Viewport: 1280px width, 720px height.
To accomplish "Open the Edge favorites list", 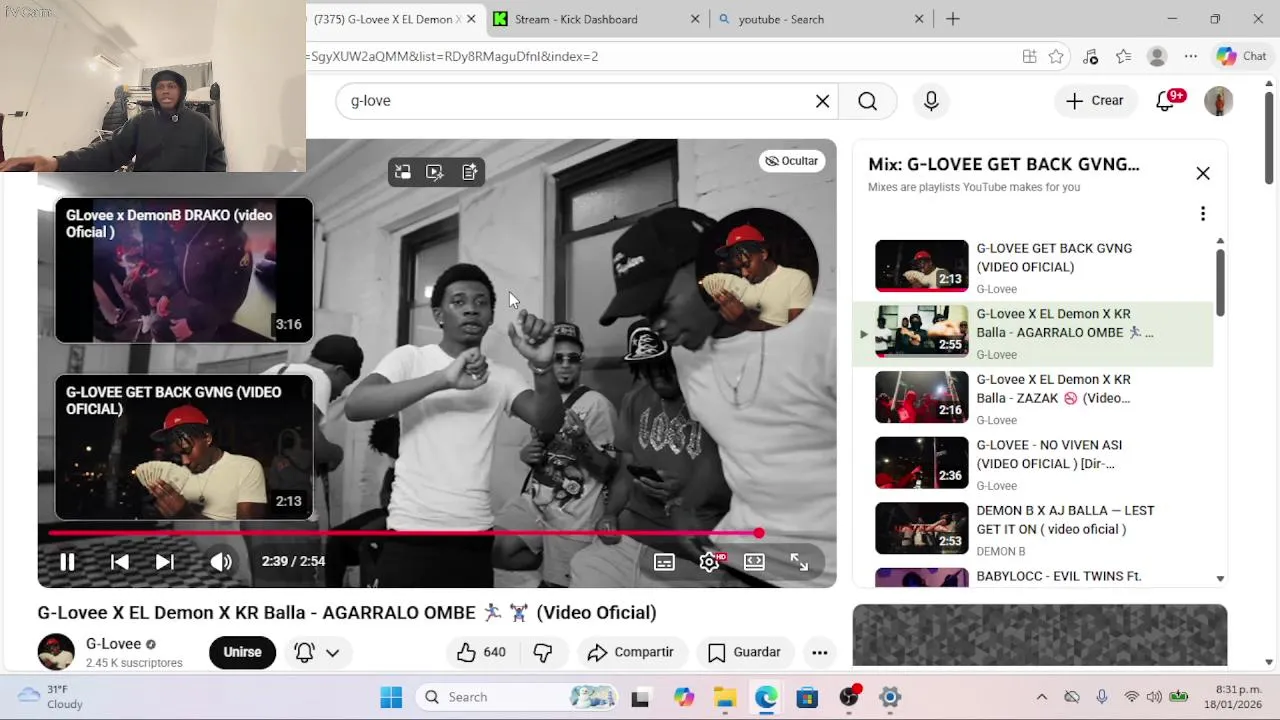I will tap(1124, 57).
